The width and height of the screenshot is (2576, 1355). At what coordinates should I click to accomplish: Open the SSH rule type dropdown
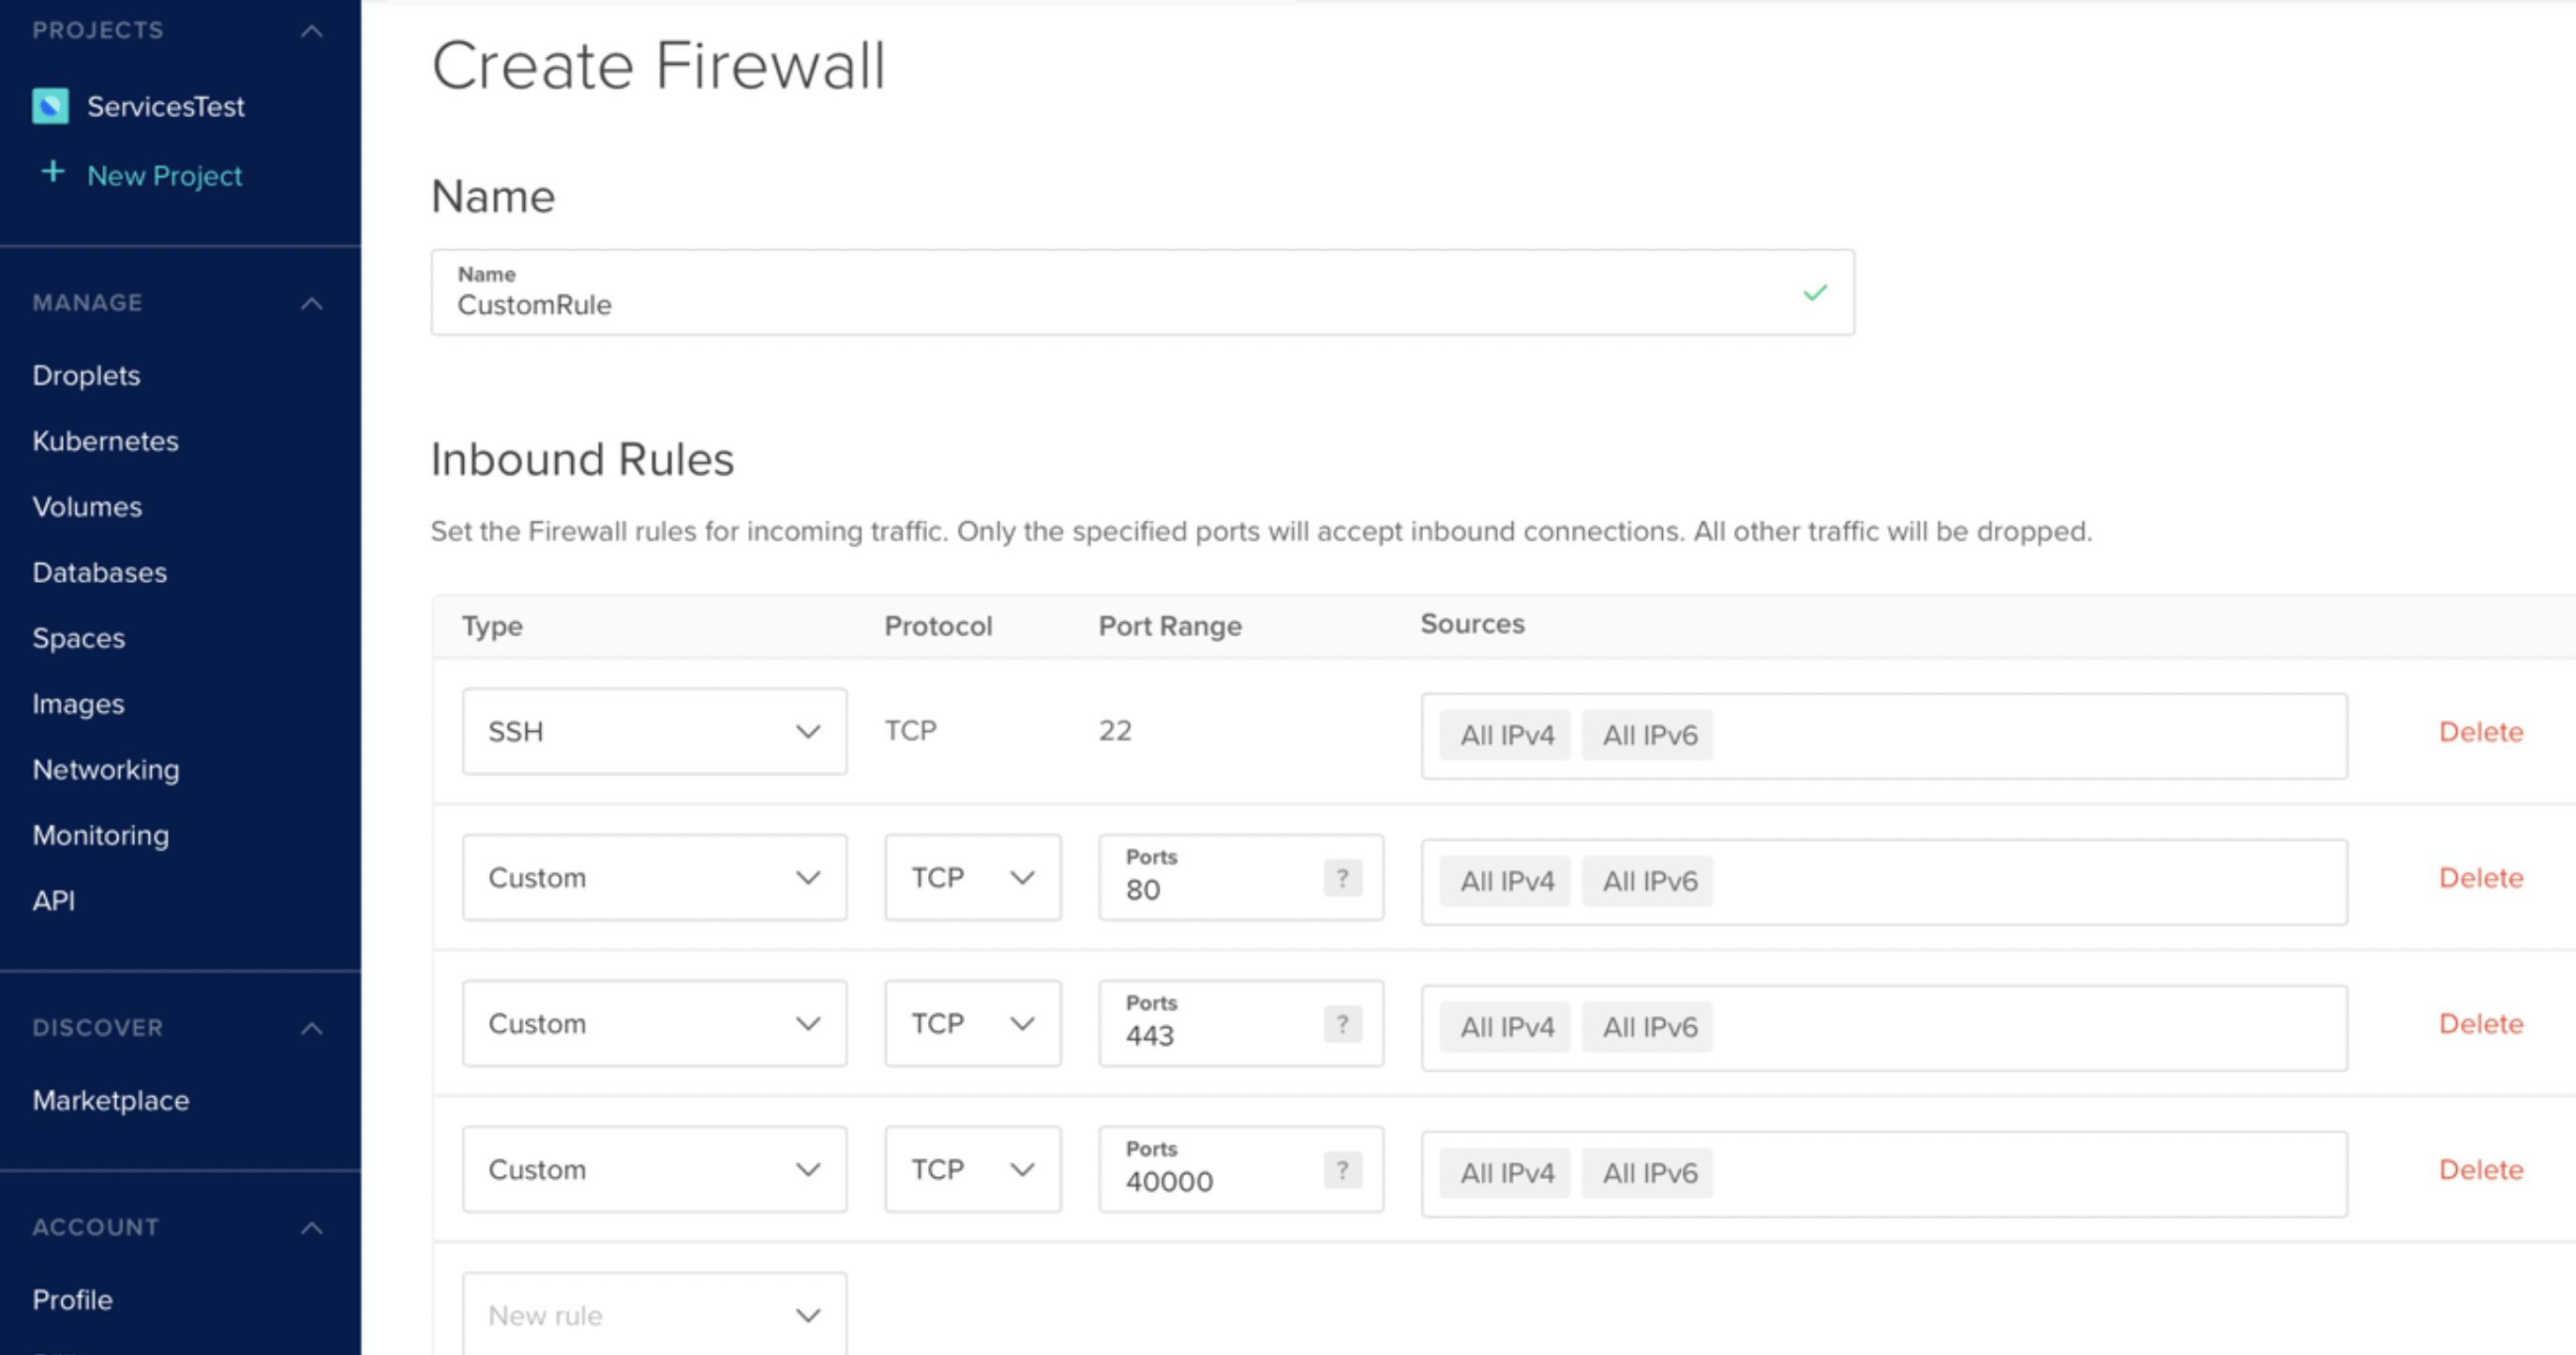point(654,731)
